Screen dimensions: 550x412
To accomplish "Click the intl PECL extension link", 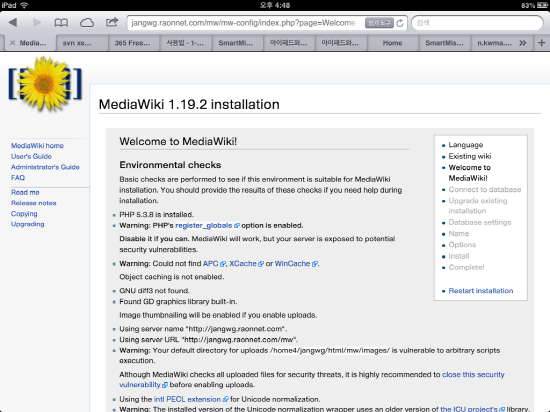I will tap(191, 399).
